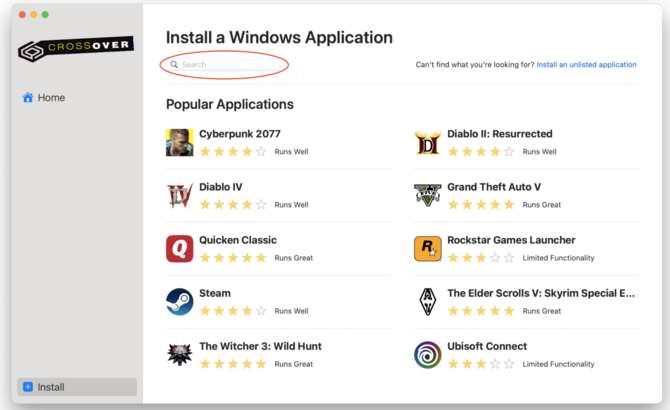
Task: Click the red Quicken Classic icon
Action: (x=179, y=249)
